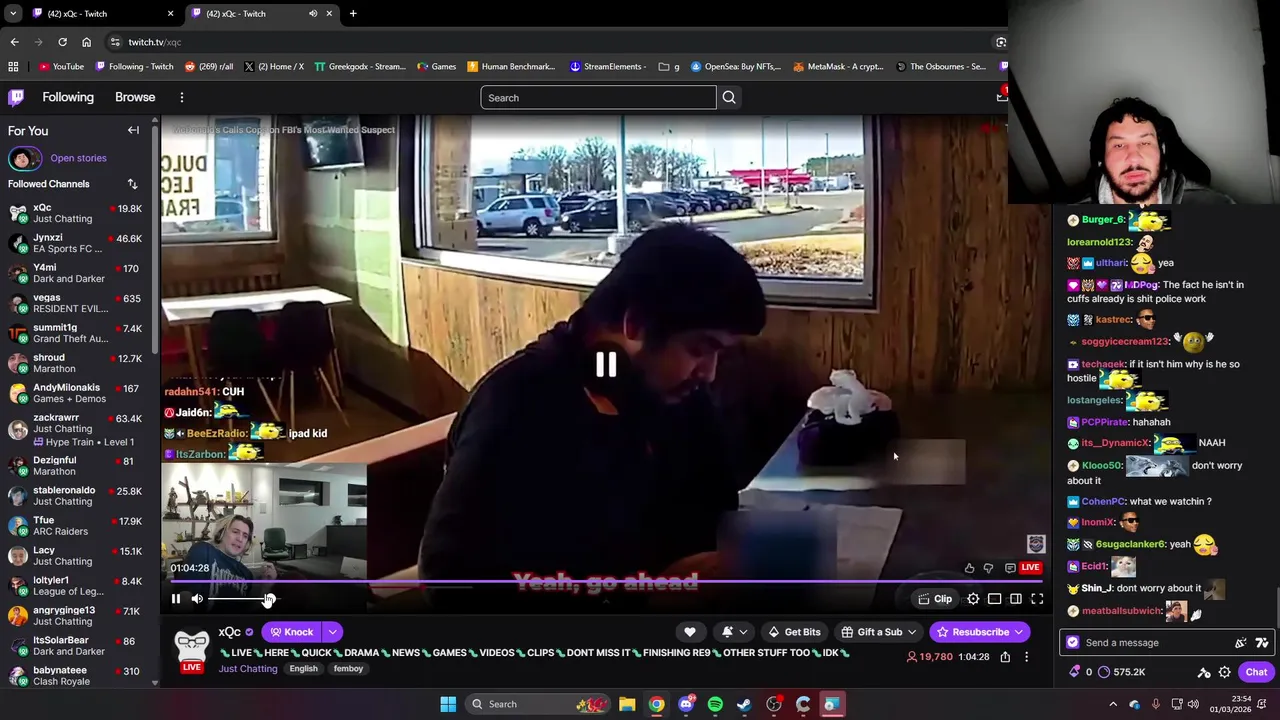The width and height of the screenshot is (1280, 720).
Task: Sort followed channels with the sort icon
Action: pos(132,184)
